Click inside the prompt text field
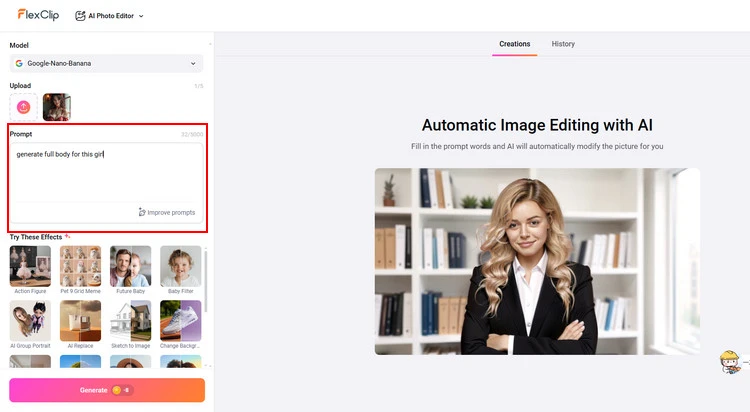The width and height of the screenshot is (750, 412). (106, 175)
